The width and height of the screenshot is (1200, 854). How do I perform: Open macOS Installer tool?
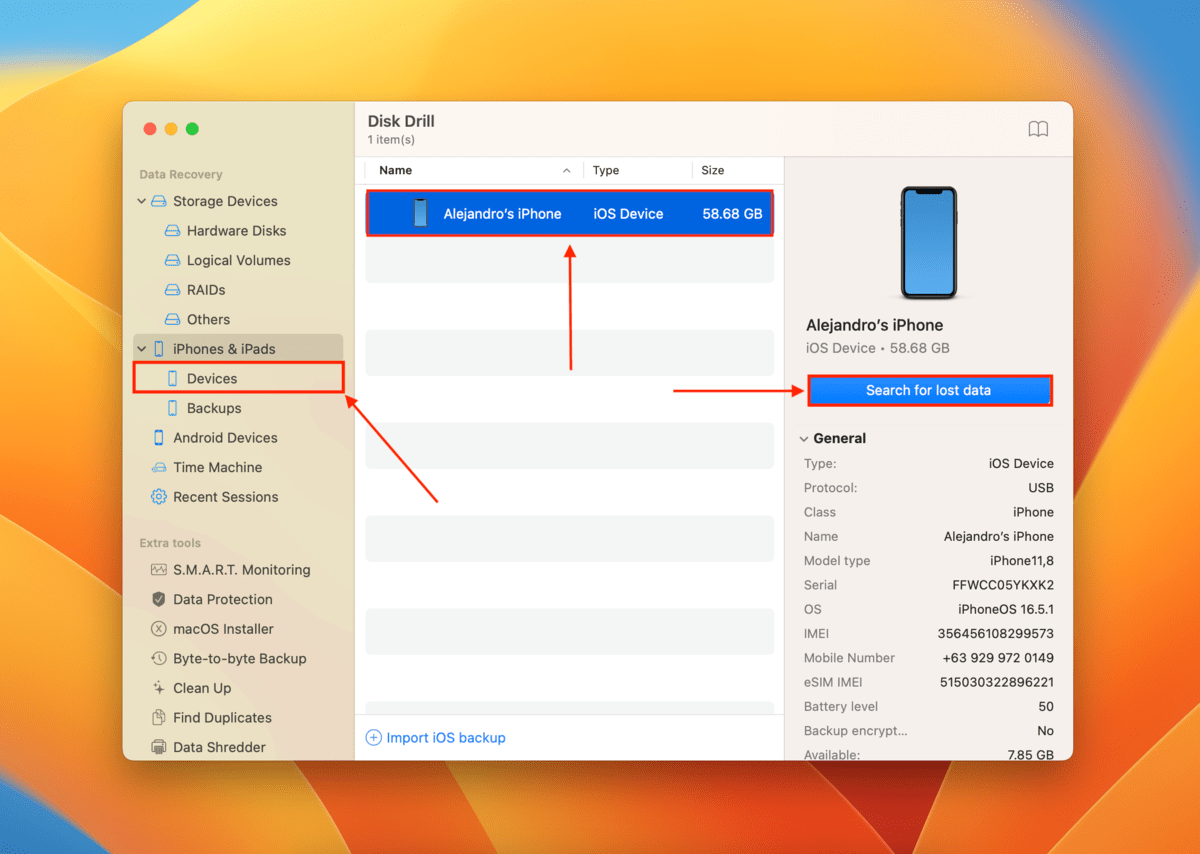pos(223,629)
